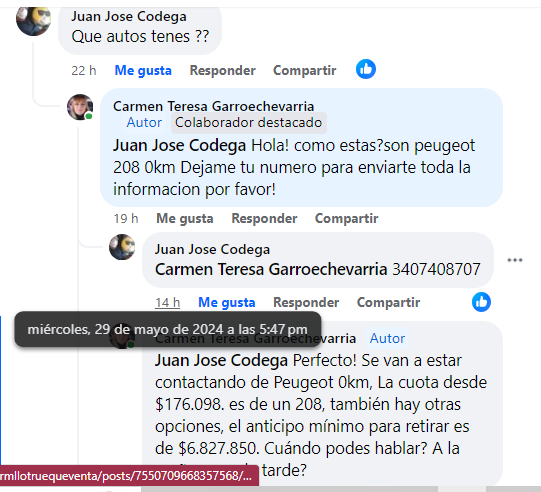The width and height of the screenshot is (541, 492).
Task: Click Juan Jose Codega mention in peugeot reply
Action: [x=179, y=146]
